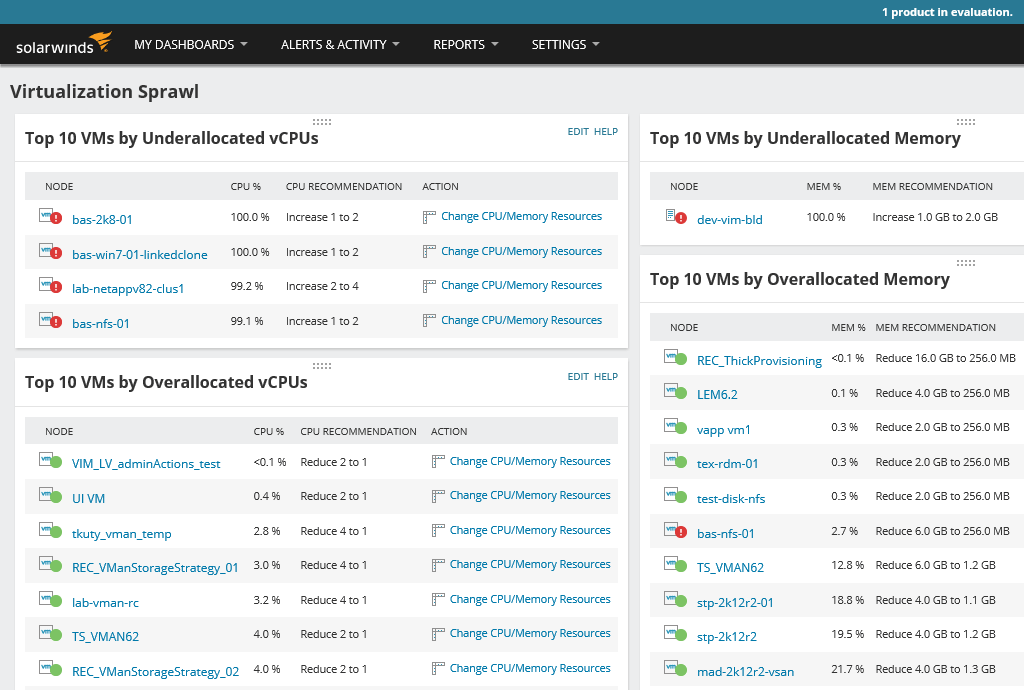Viewport: 1024px width, 690px height.
Task: Click the tkuty_vman_temp VM status icon
Action: tap(50, 531)
